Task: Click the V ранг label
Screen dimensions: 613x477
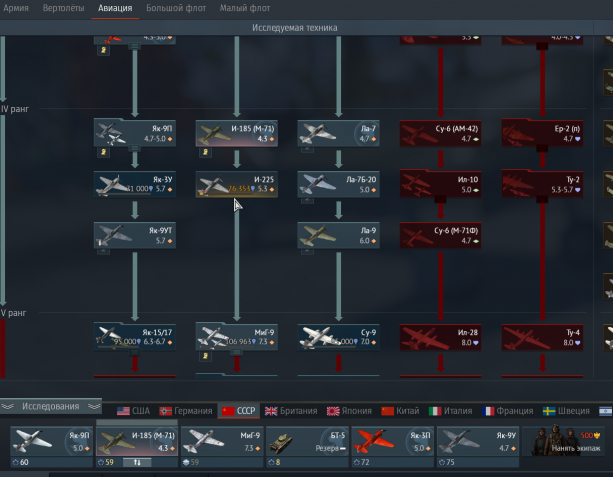Action: point(14,313)
